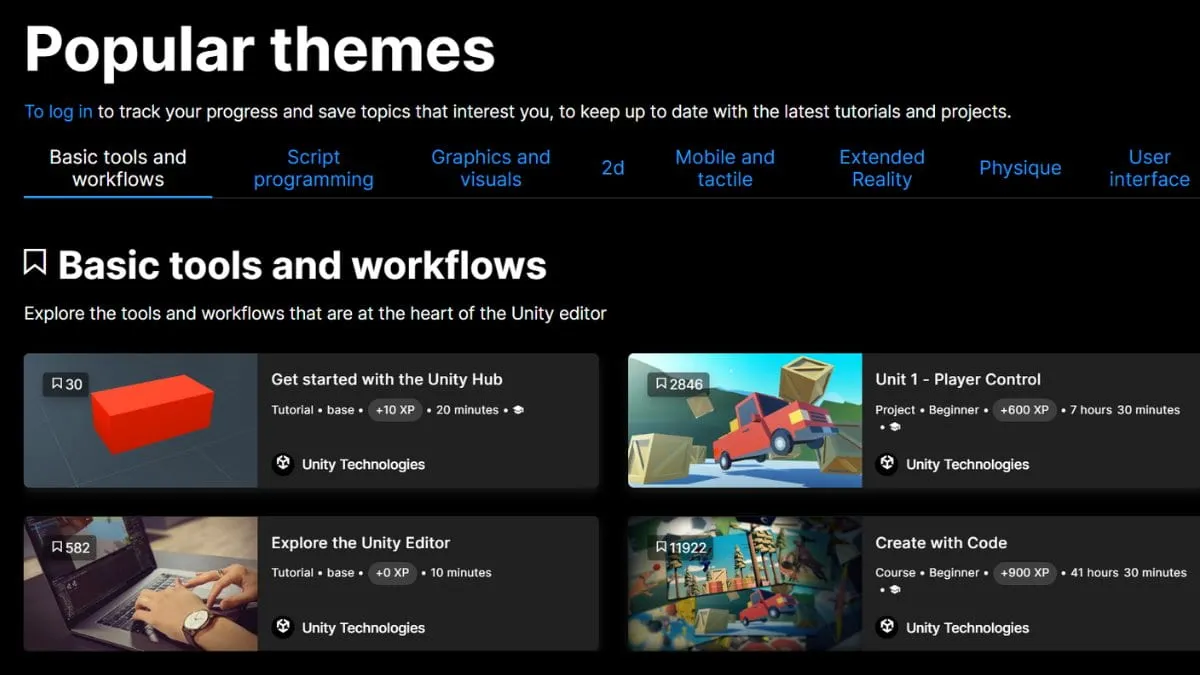The width and height of the screenshot is (1200, 675).
Task: Open the Explore the Unity Editor title link
Action: [360, 543]
